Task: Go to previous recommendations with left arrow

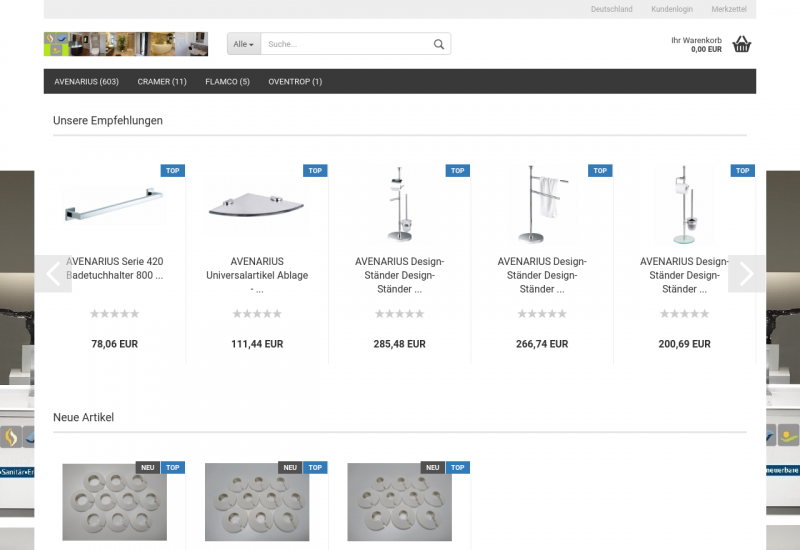Action: (53, 274)
